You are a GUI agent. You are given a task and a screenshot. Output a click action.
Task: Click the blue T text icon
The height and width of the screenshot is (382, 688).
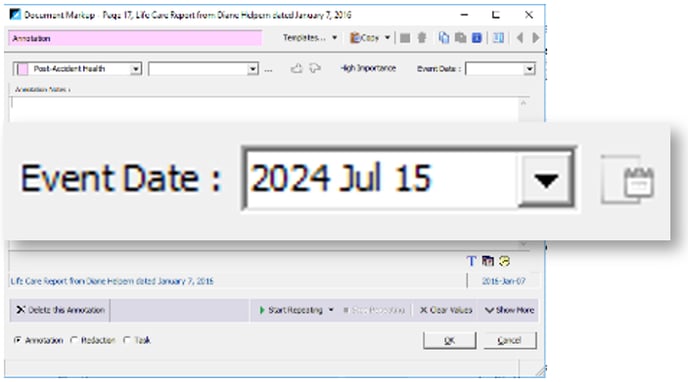pos(471,261)
